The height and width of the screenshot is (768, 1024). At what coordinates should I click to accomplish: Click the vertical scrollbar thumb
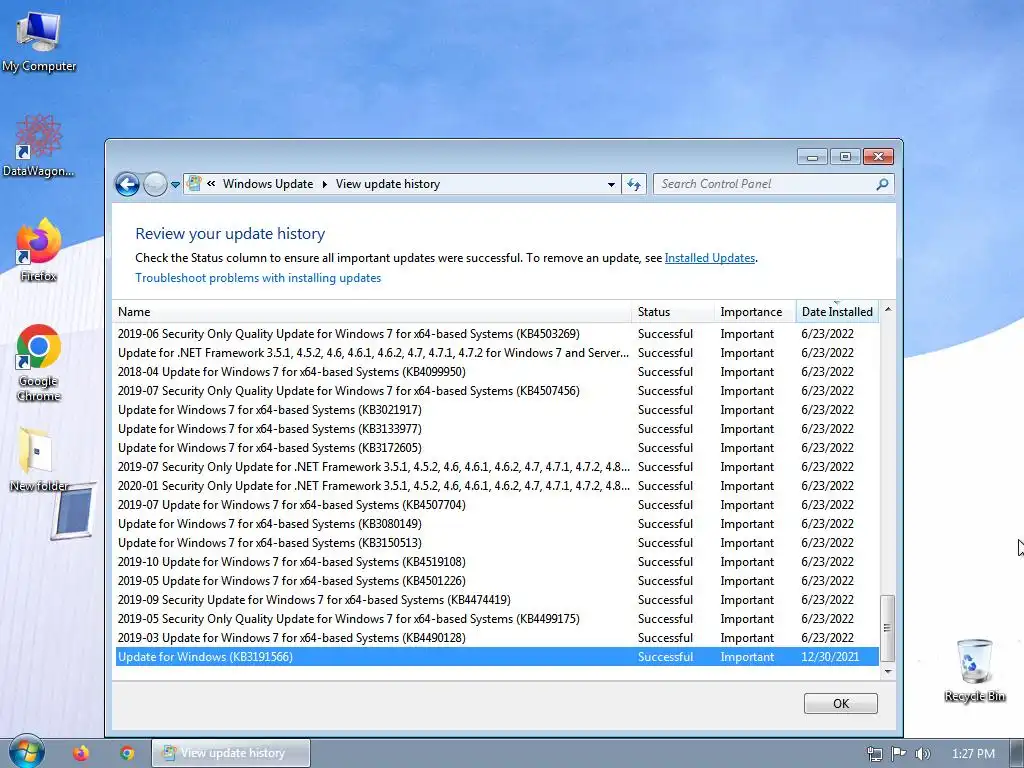coord(887,628)
